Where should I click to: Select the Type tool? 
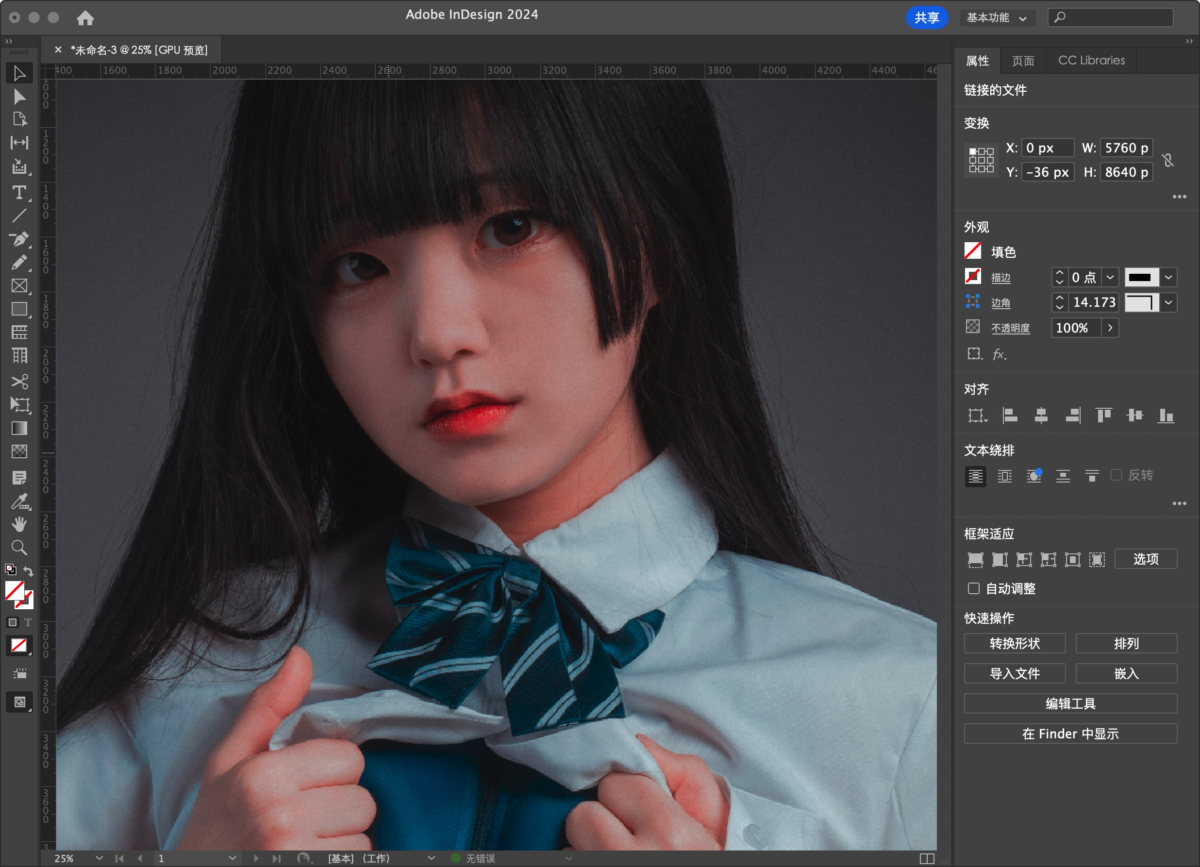(x=19, y=192)
